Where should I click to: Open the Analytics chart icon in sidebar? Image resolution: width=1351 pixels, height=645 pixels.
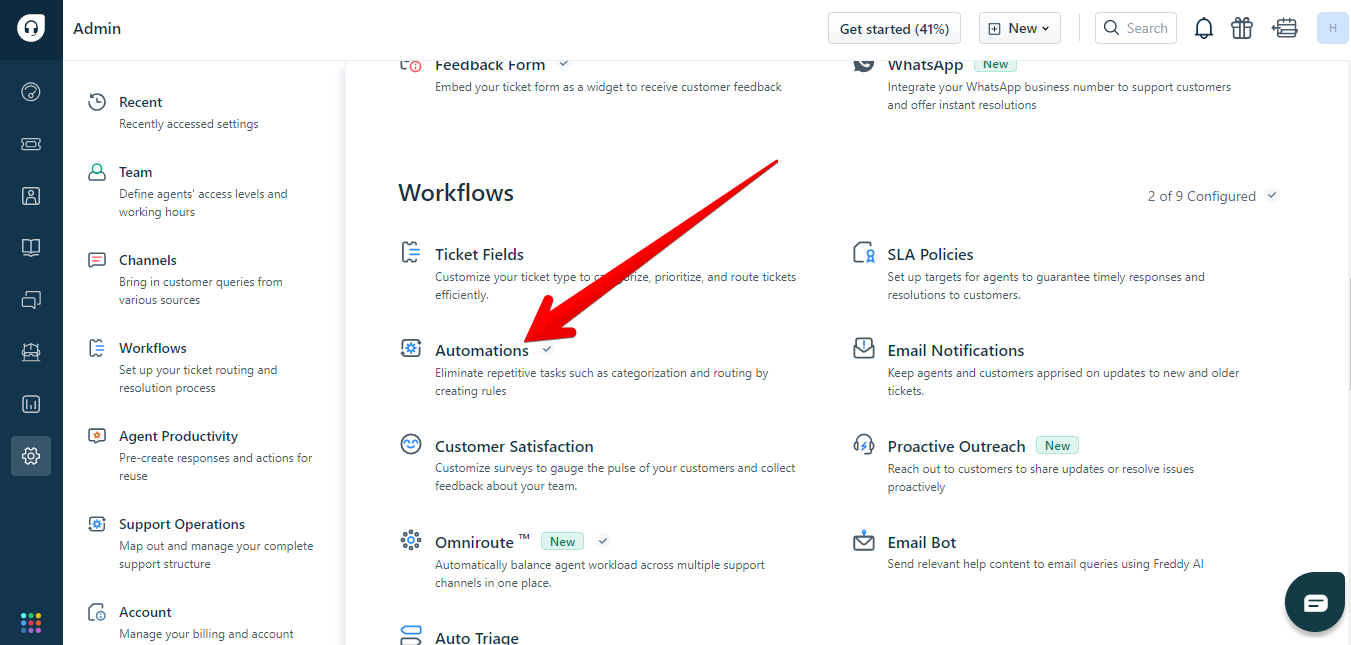31,404
